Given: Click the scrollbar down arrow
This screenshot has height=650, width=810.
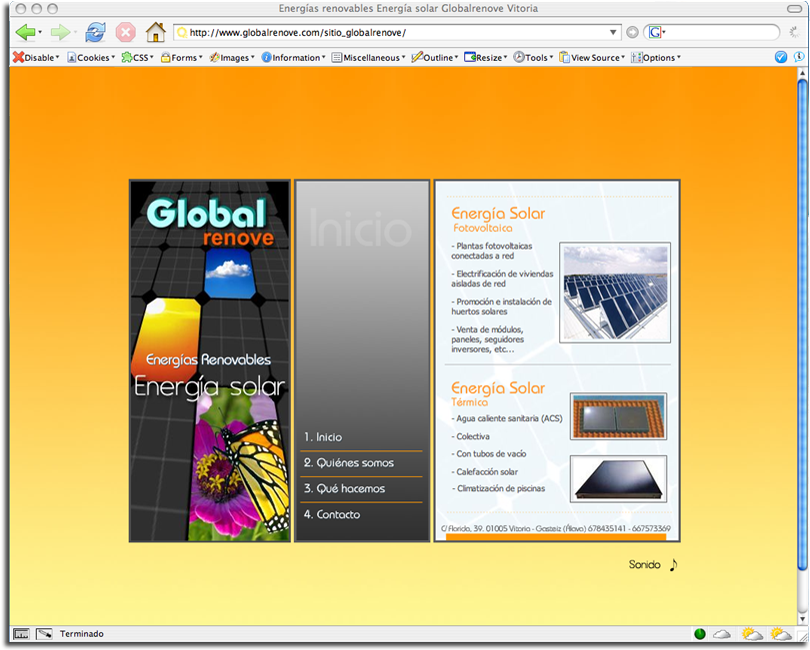Looking at the screenshot, I should pos(802,618).
